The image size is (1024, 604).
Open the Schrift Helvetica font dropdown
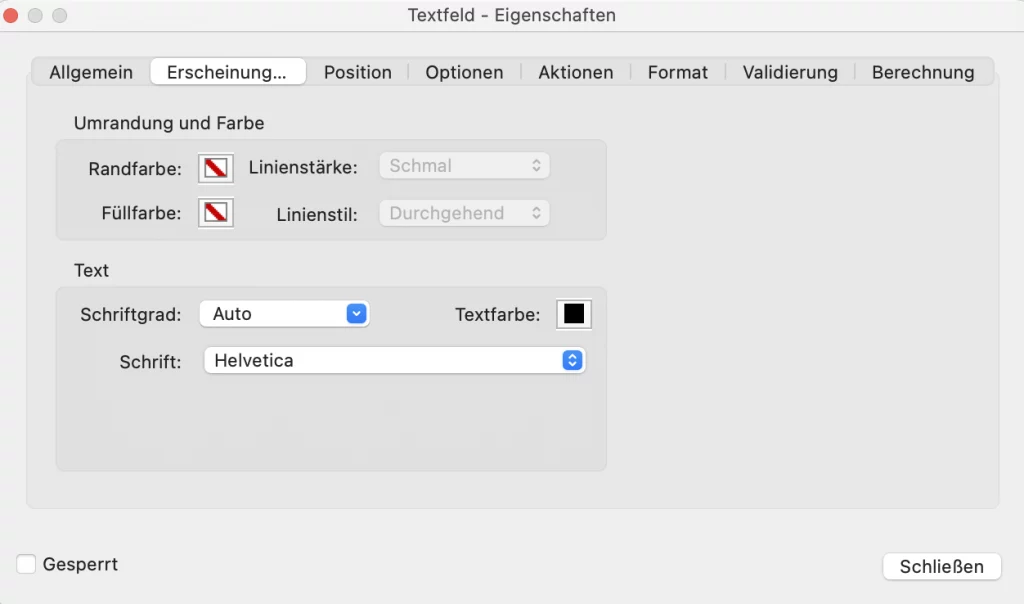tap(394, 361)
